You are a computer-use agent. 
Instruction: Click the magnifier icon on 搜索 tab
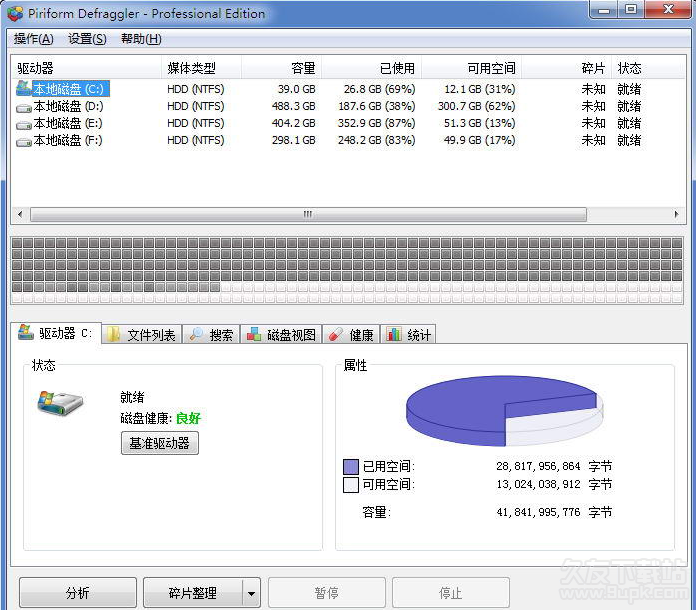196,334
